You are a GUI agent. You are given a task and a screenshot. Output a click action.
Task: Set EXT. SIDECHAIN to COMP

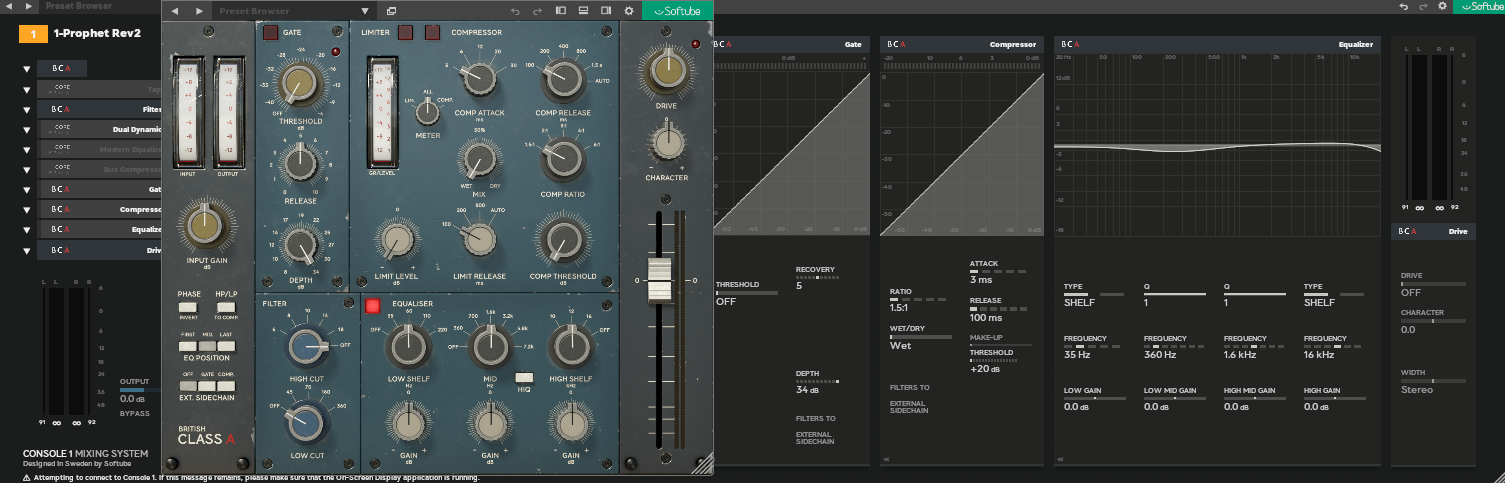click(x=226, y=384)
